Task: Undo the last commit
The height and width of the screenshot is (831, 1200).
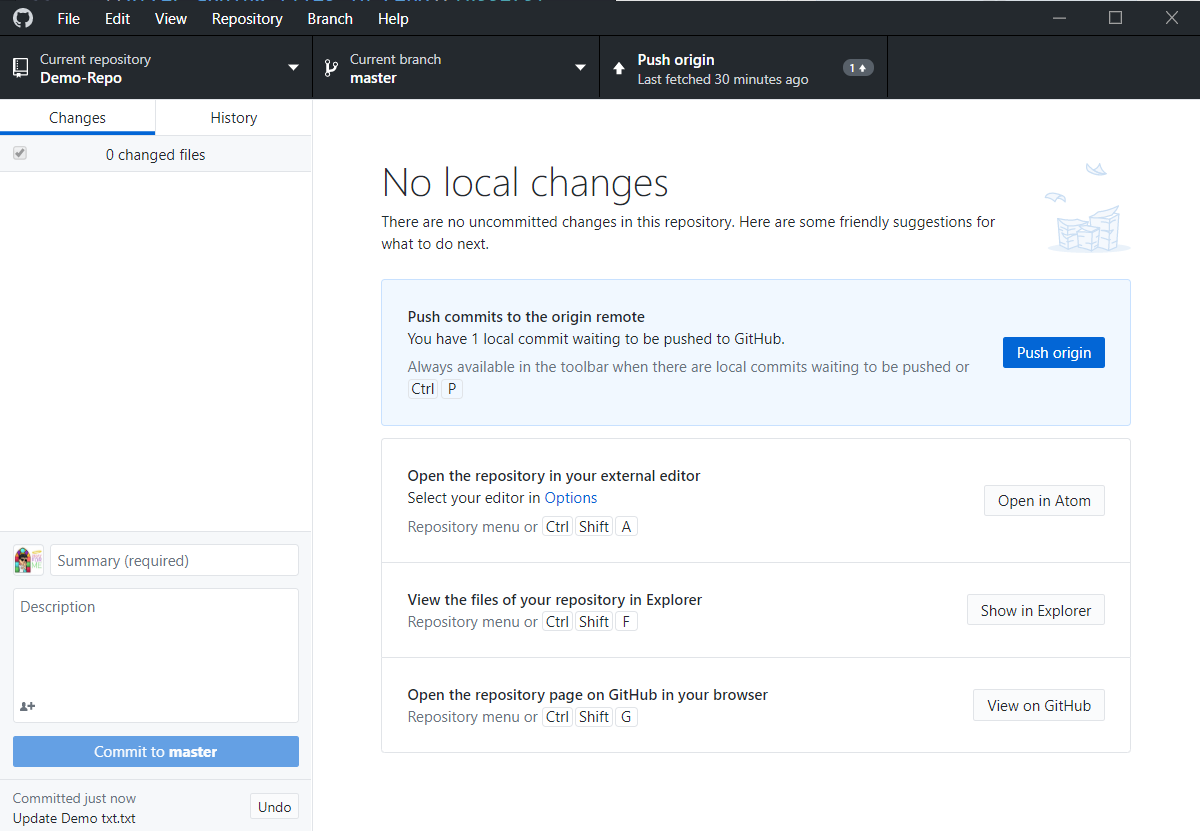Action: pos(274,807)
